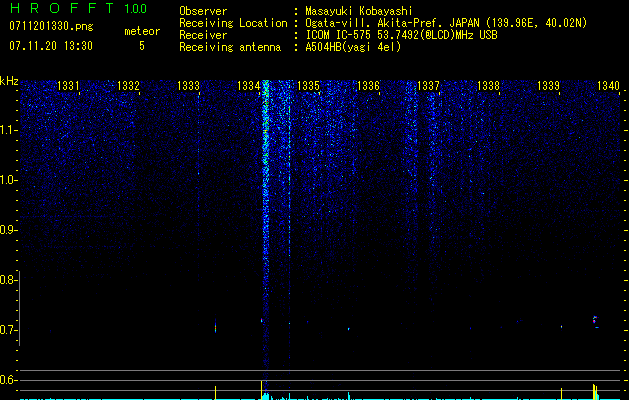Click frequency axis label 1.1
Viewport: 629px width, 400px height.
[8, 130]
